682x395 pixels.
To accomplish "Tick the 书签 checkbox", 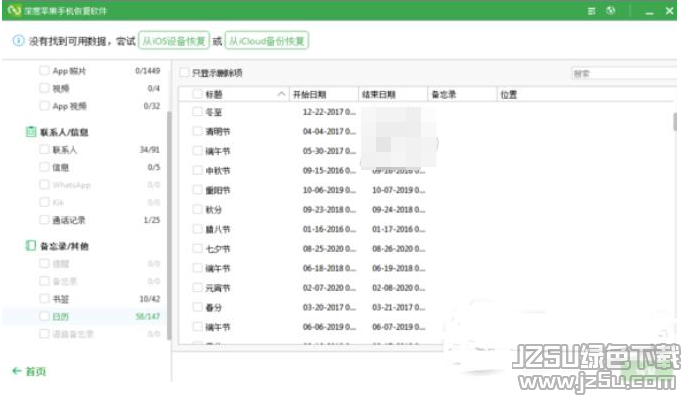I will point(44,298).
